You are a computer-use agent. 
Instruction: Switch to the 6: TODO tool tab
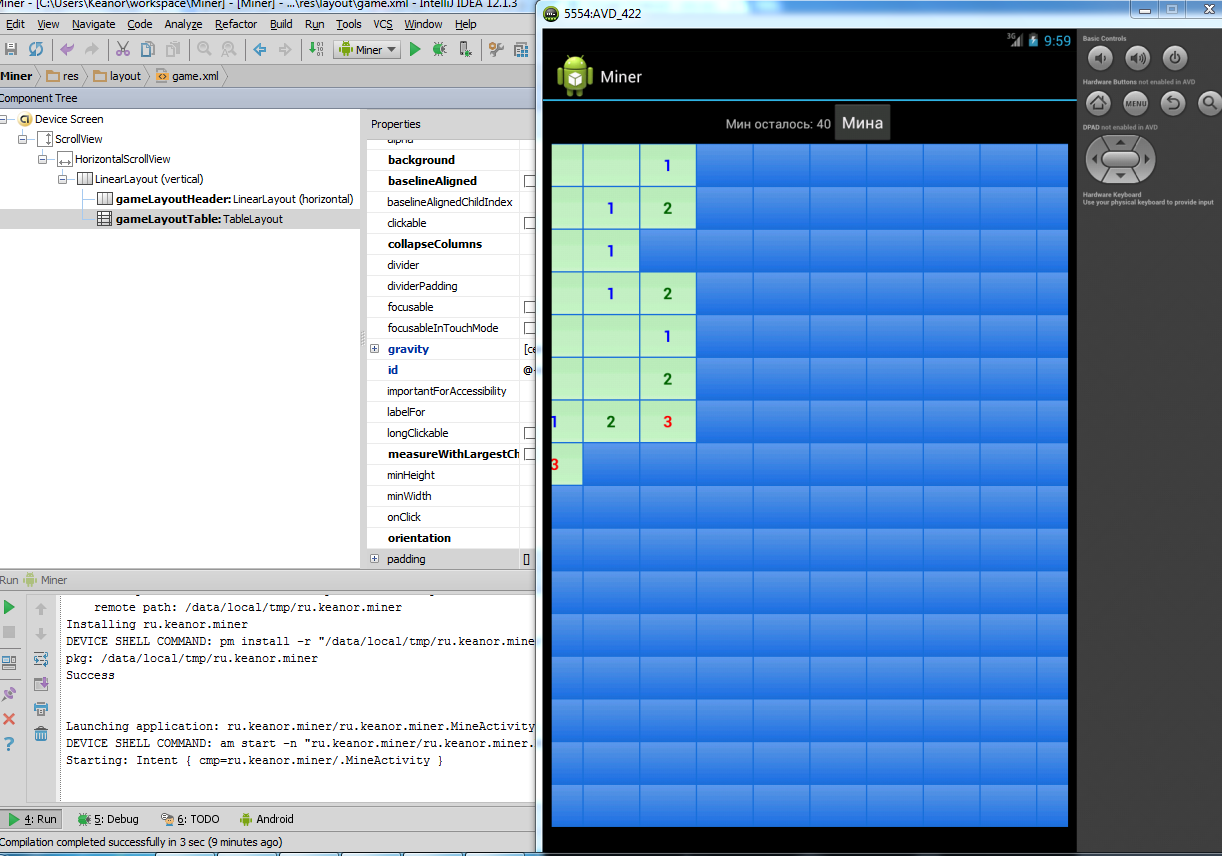click(191, 819)
